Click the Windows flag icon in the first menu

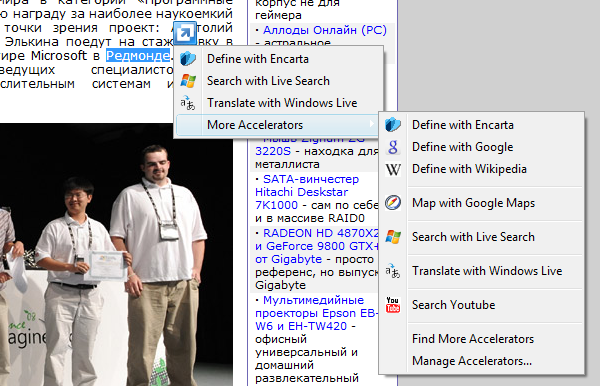[x=188, y=81]
